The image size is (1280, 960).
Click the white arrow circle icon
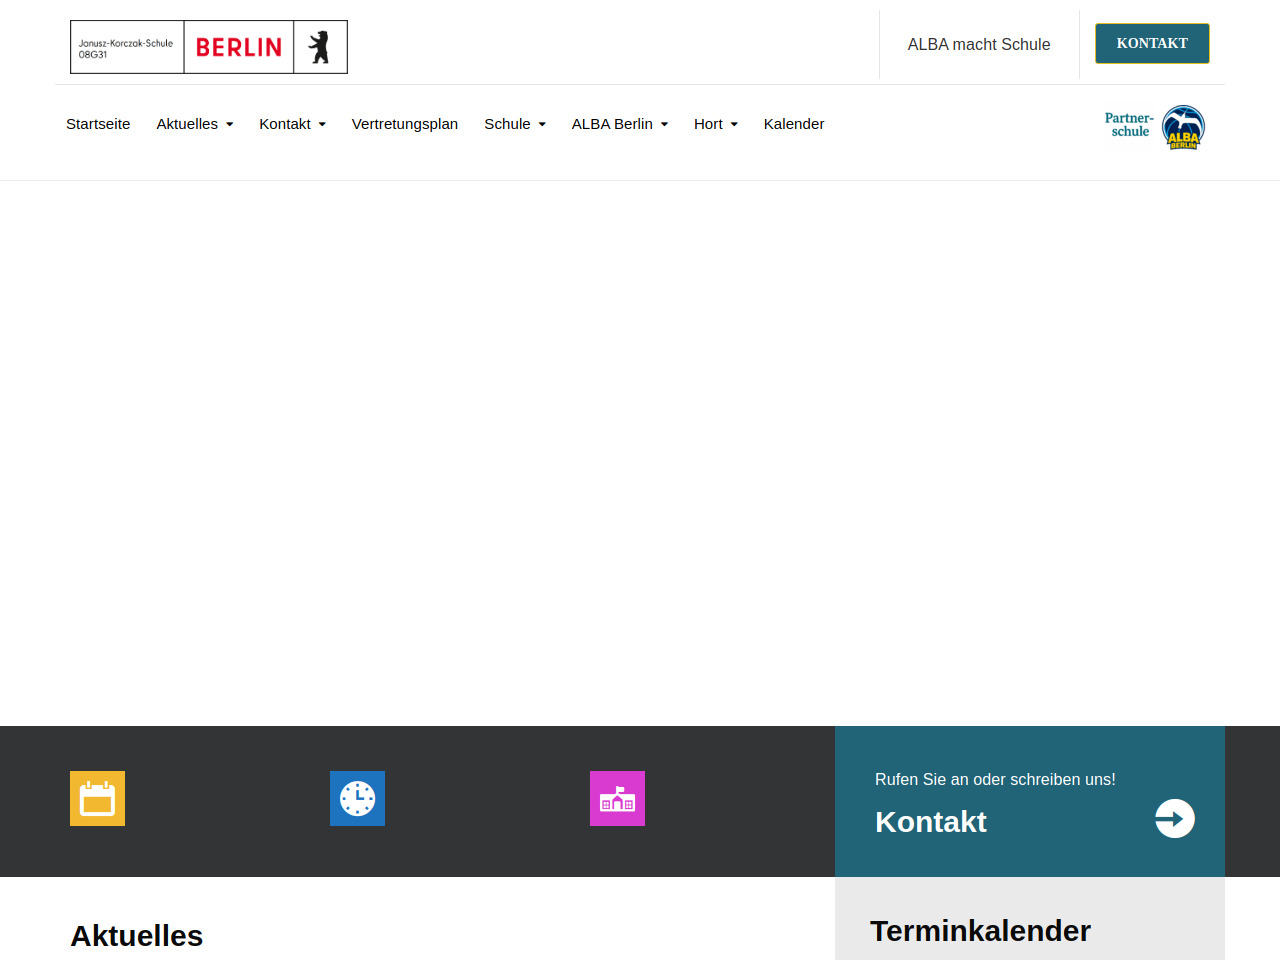(x=1174, y=819)
